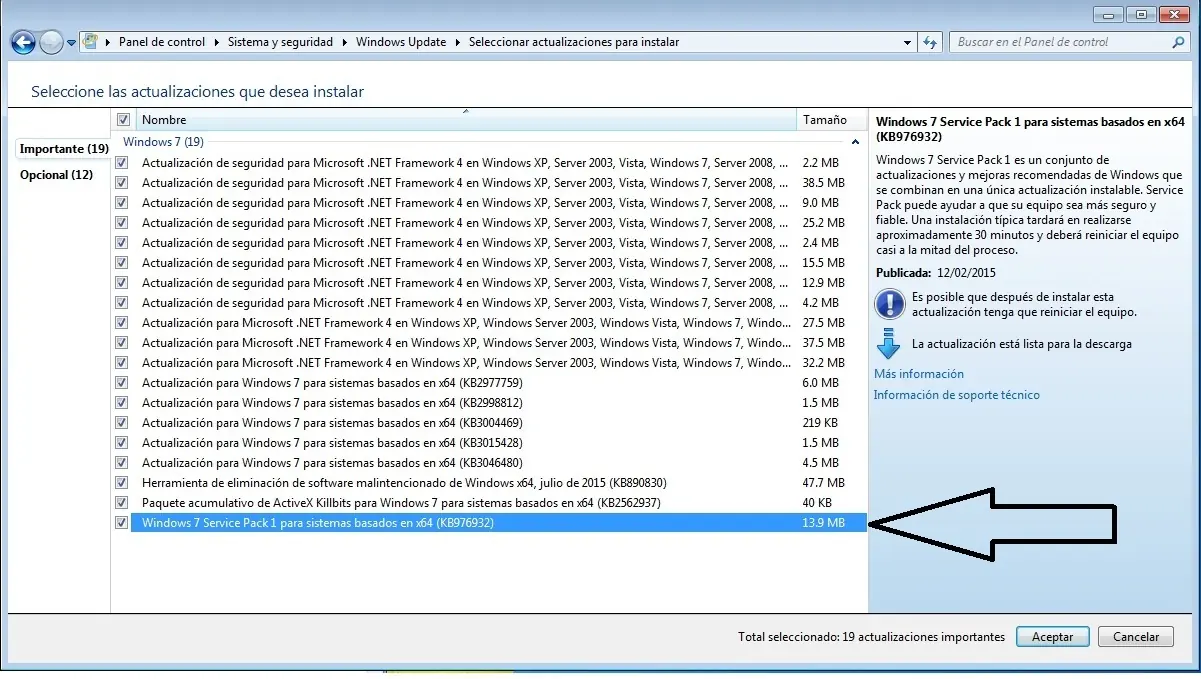This screenshot has width=1201, height=679.
Task: Go to Panel de control breadcrumb
Action: 162,42
